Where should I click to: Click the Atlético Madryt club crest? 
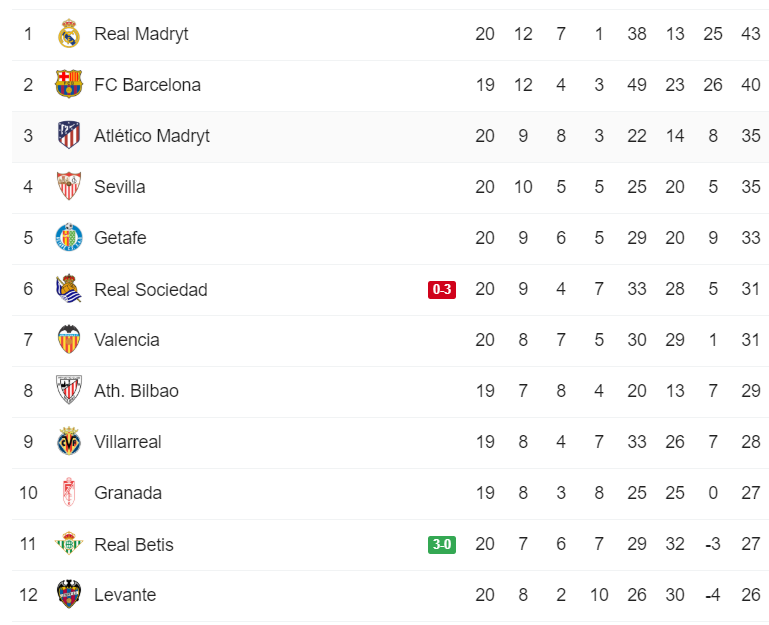pos(68,136)
